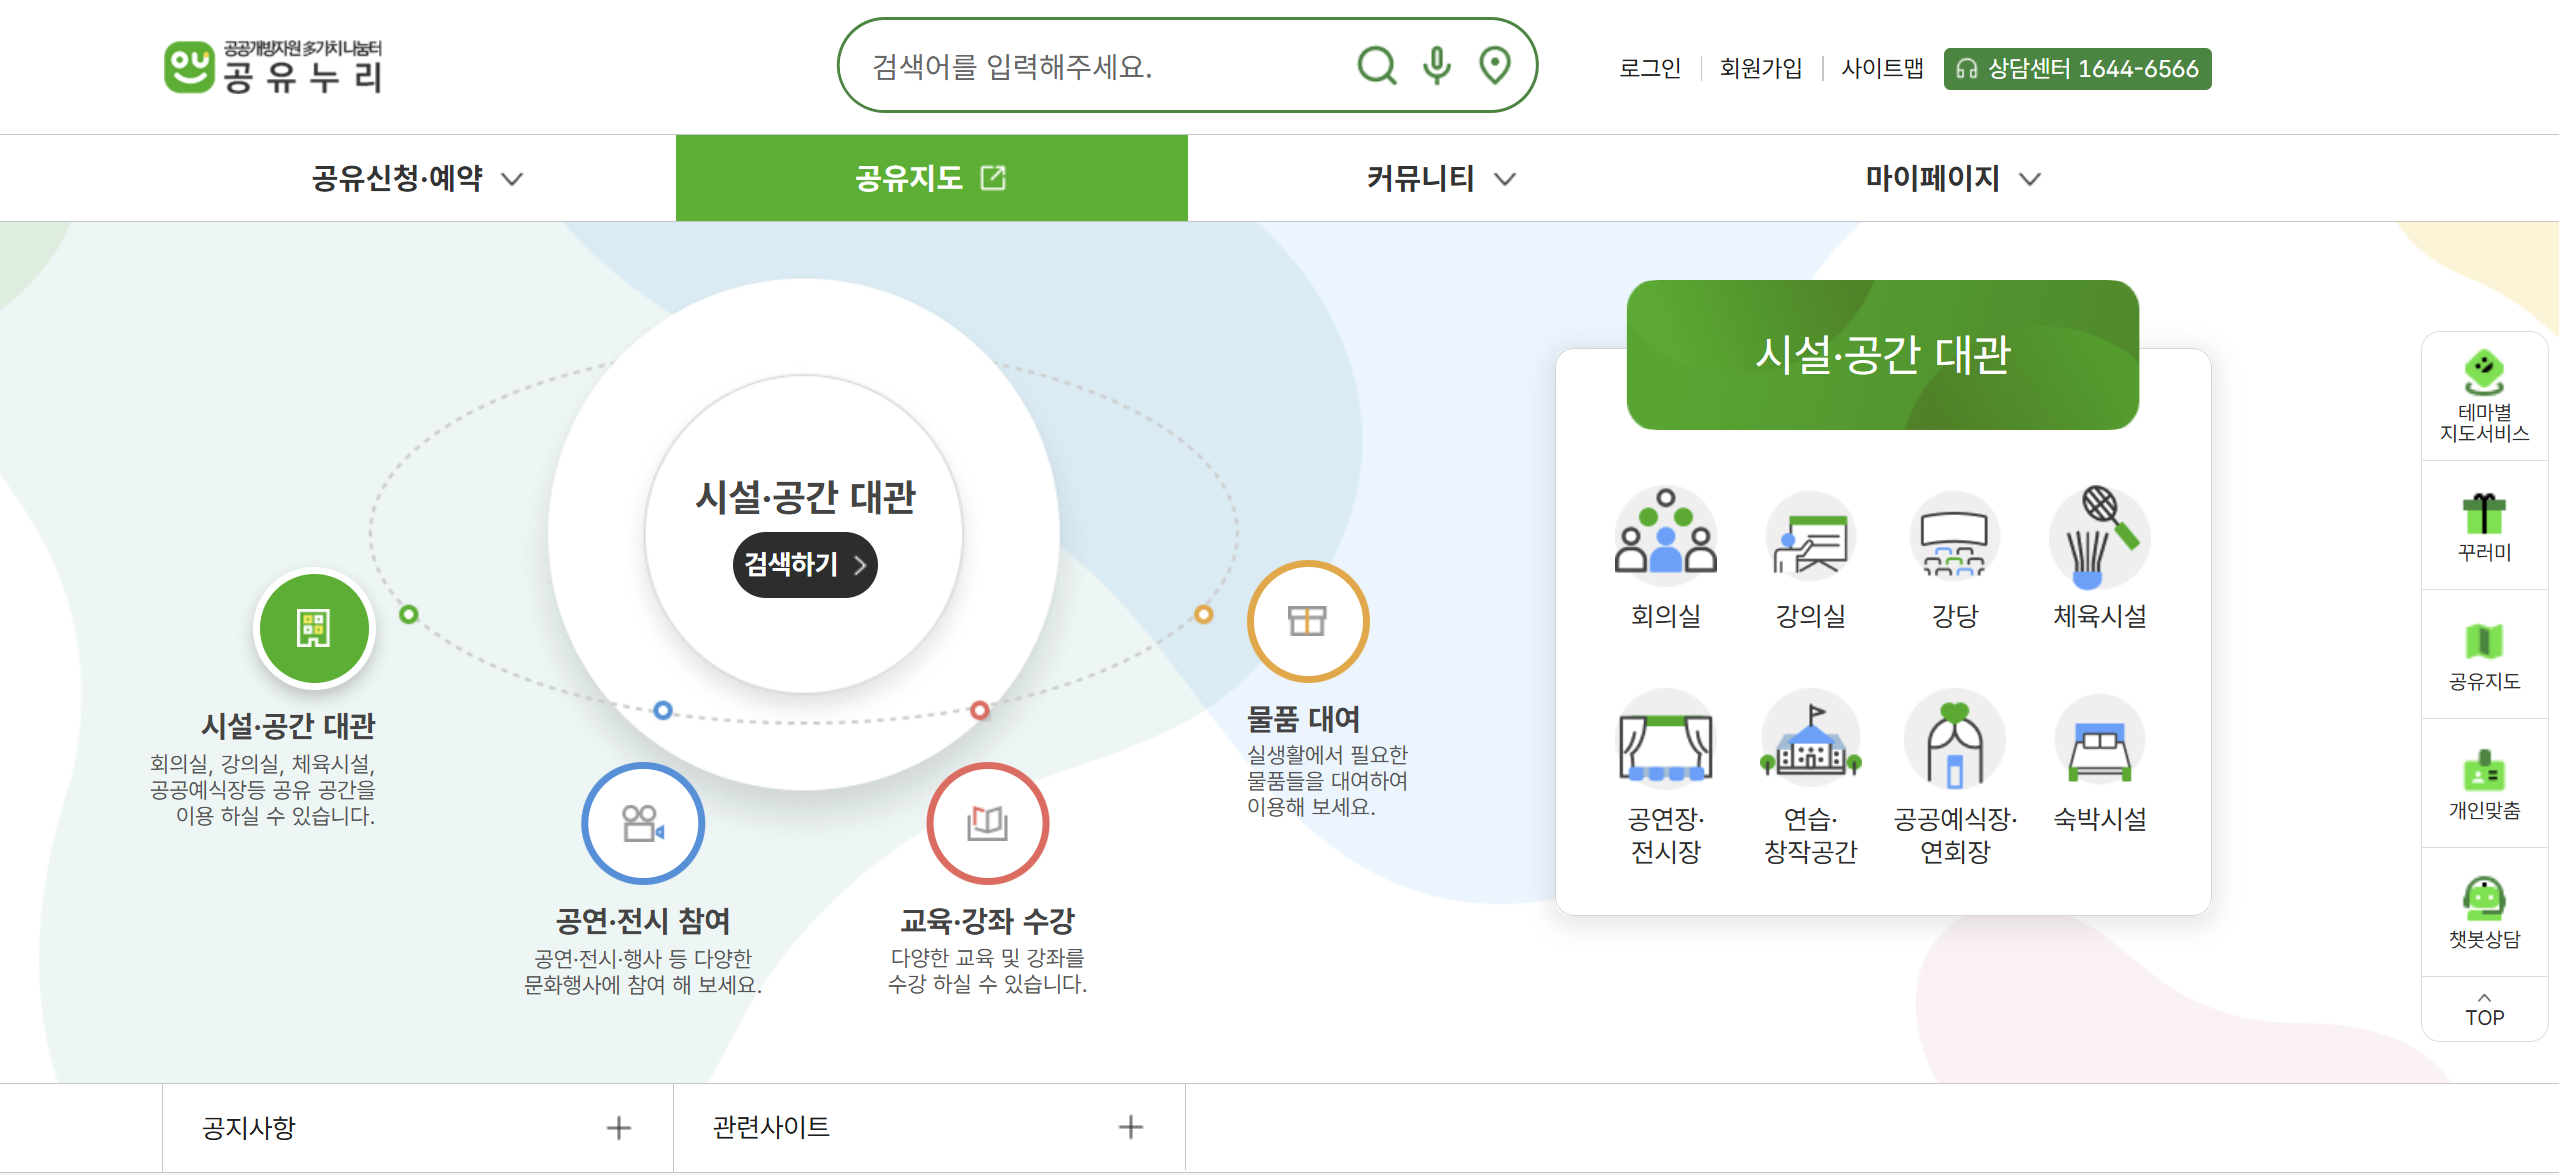This screenshot has height=1175, width=2559.
Task: Open the 챗봇상담 chatbot icon in sidebar
Action: [x=2484, y=900]
